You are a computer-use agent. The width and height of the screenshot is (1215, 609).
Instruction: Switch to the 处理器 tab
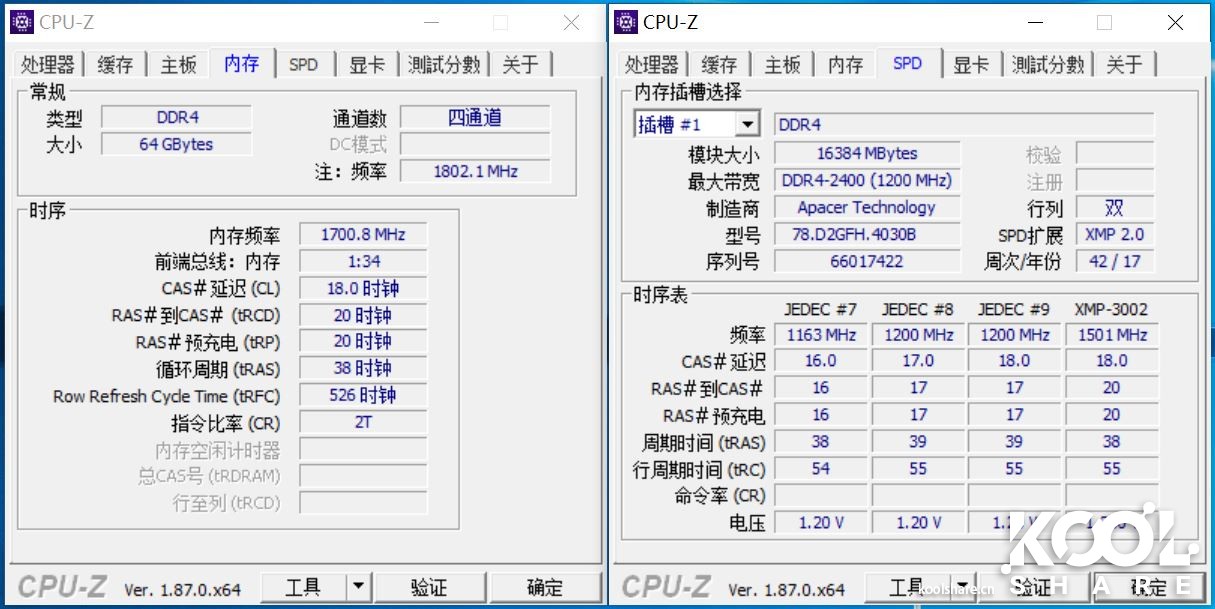(47, 63)
